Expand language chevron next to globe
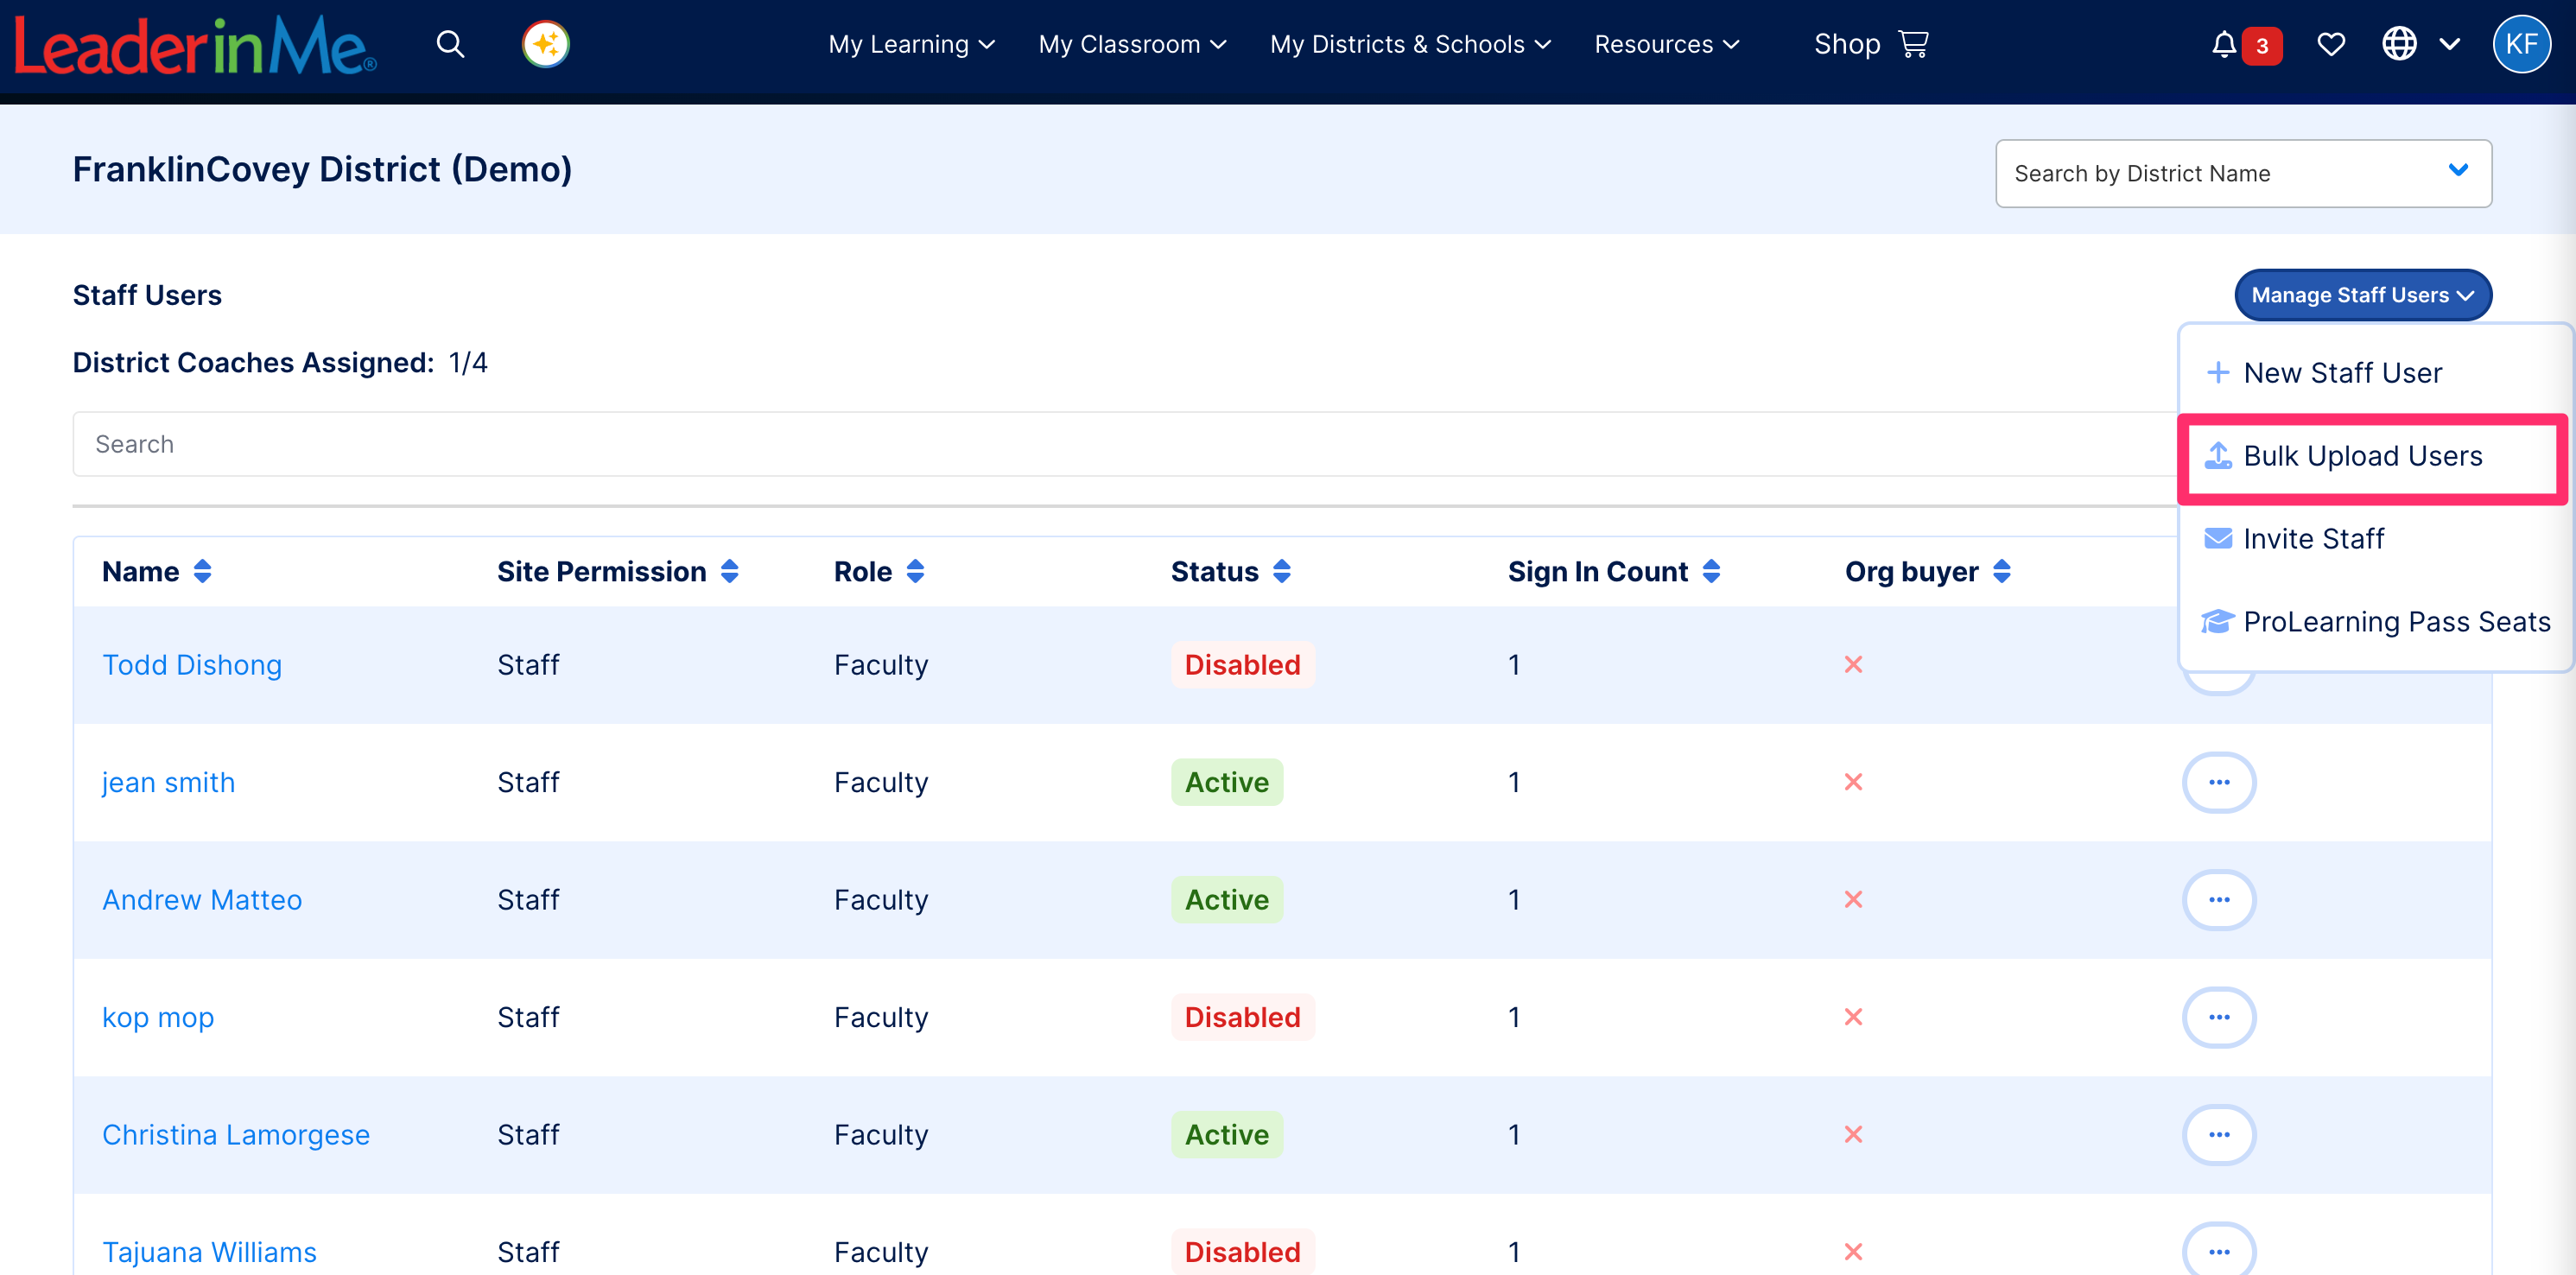Image resolution: width=2576 pixels, height=1275 pixels. tap(2449, 44)
